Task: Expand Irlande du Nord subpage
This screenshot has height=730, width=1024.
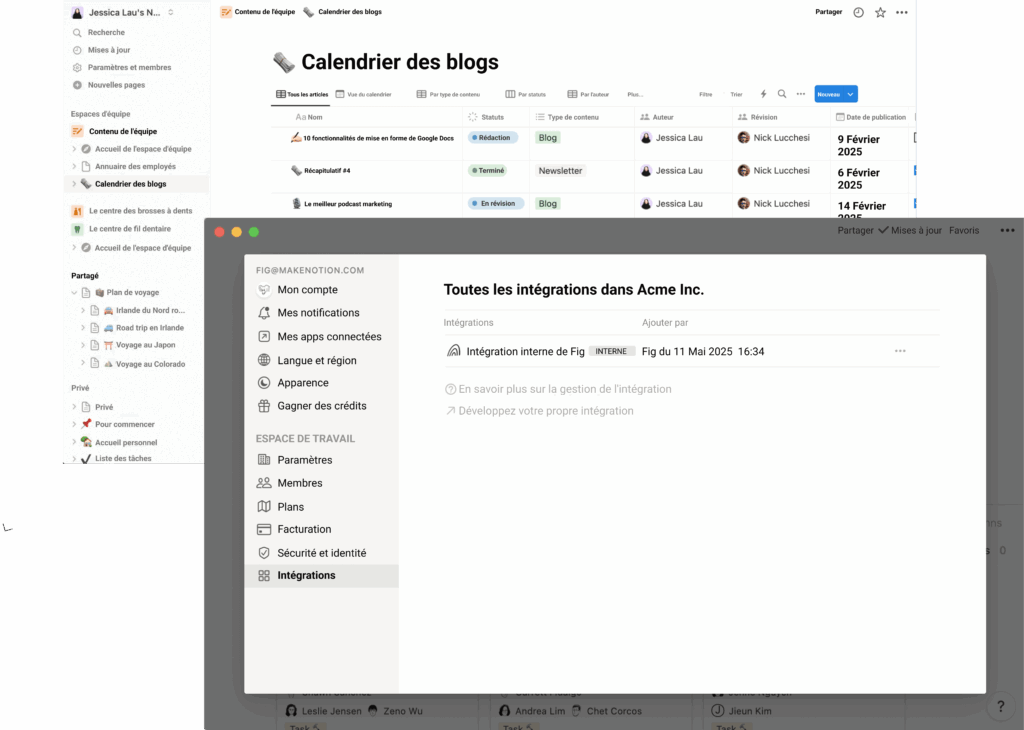Action: (x=83, y=310)
